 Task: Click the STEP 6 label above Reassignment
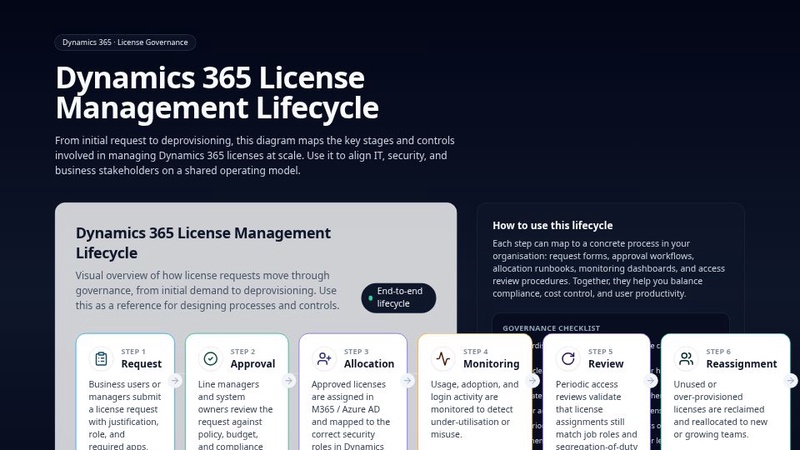coord(718,352)
